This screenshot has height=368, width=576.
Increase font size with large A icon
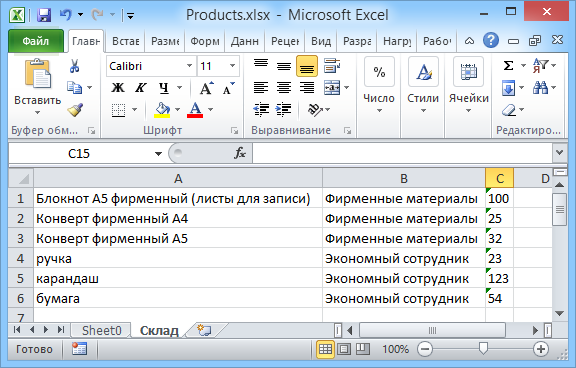coord(206,88)
